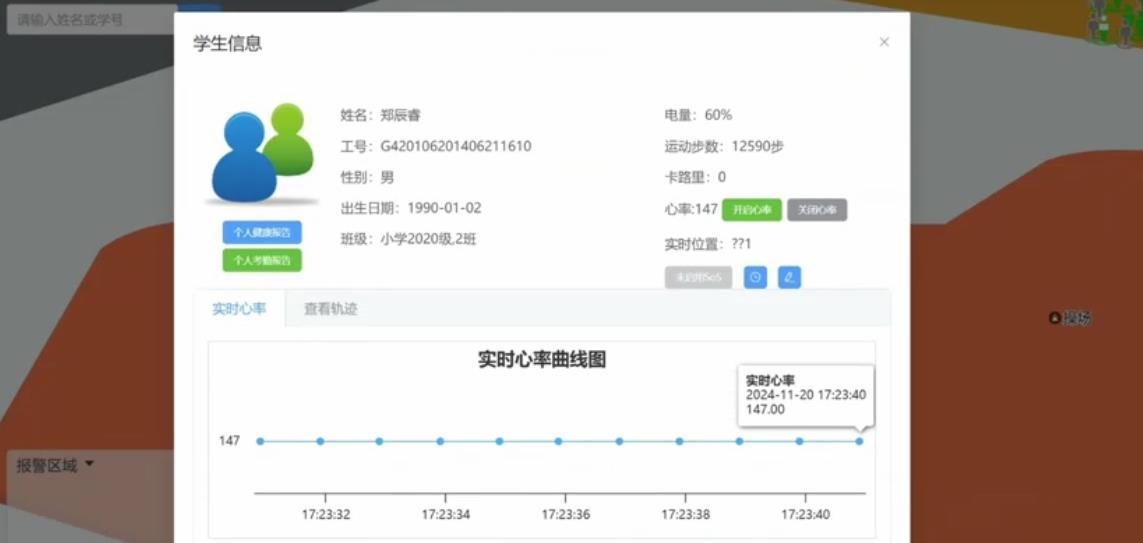
Task: Click the blue clock history icon button
Action: [x=755, y=277]
